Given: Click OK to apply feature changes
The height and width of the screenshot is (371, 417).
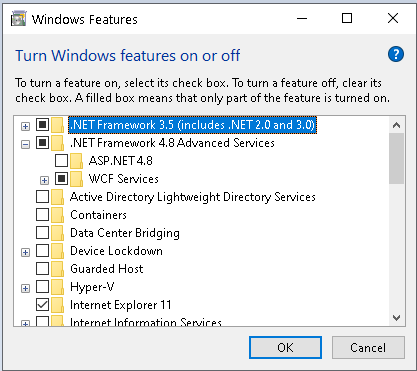Looking at the screenshot, I should point(285,348).
